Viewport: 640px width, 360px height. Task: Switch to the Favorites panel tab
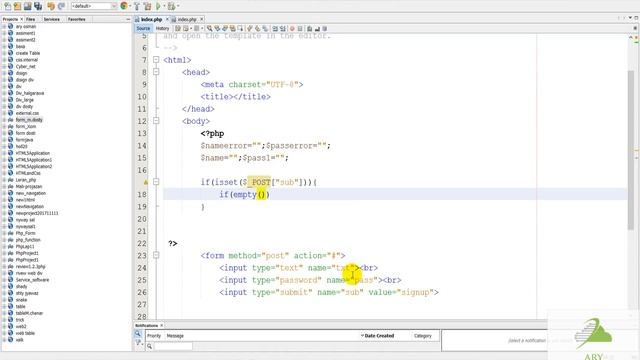tap(76, 19)
